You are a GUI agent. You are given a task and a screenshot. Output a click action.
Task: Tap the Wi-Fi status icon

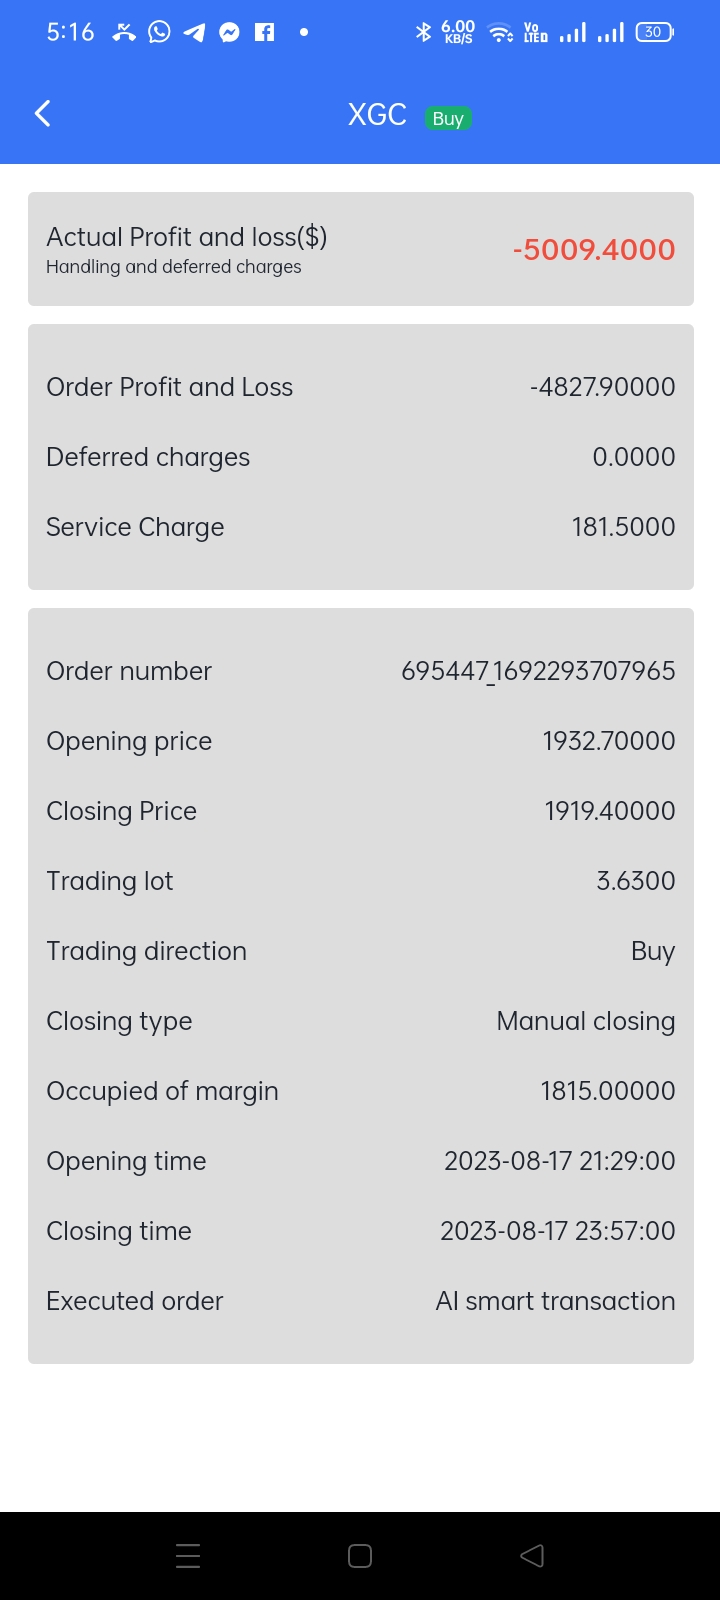[500, 33]
